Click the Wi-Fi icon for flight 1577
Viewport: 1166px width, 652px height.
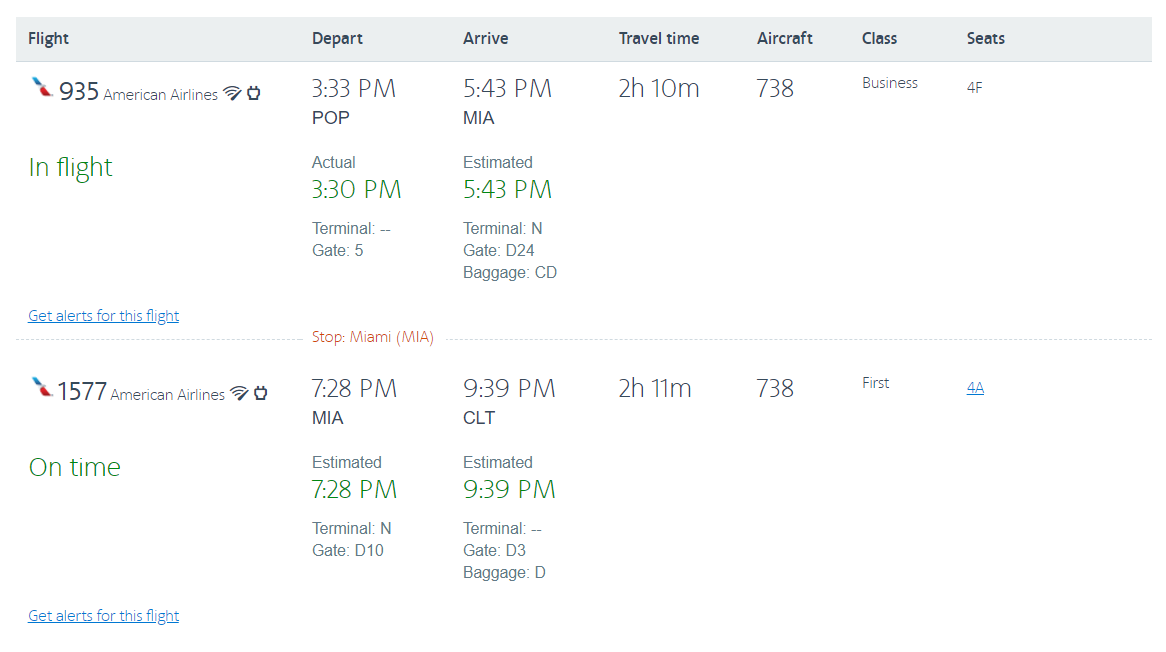(239, 393)
